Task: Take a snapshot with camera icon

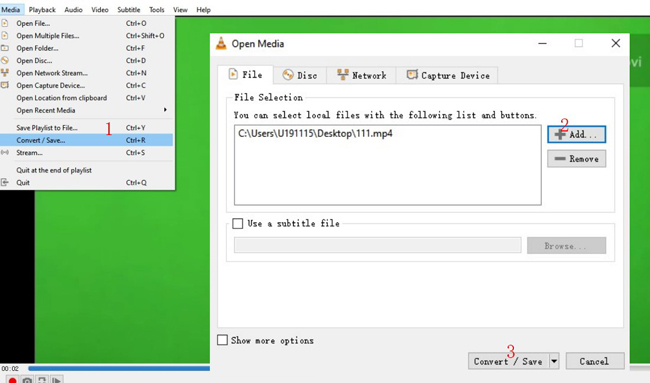Action: coord(27,380)
